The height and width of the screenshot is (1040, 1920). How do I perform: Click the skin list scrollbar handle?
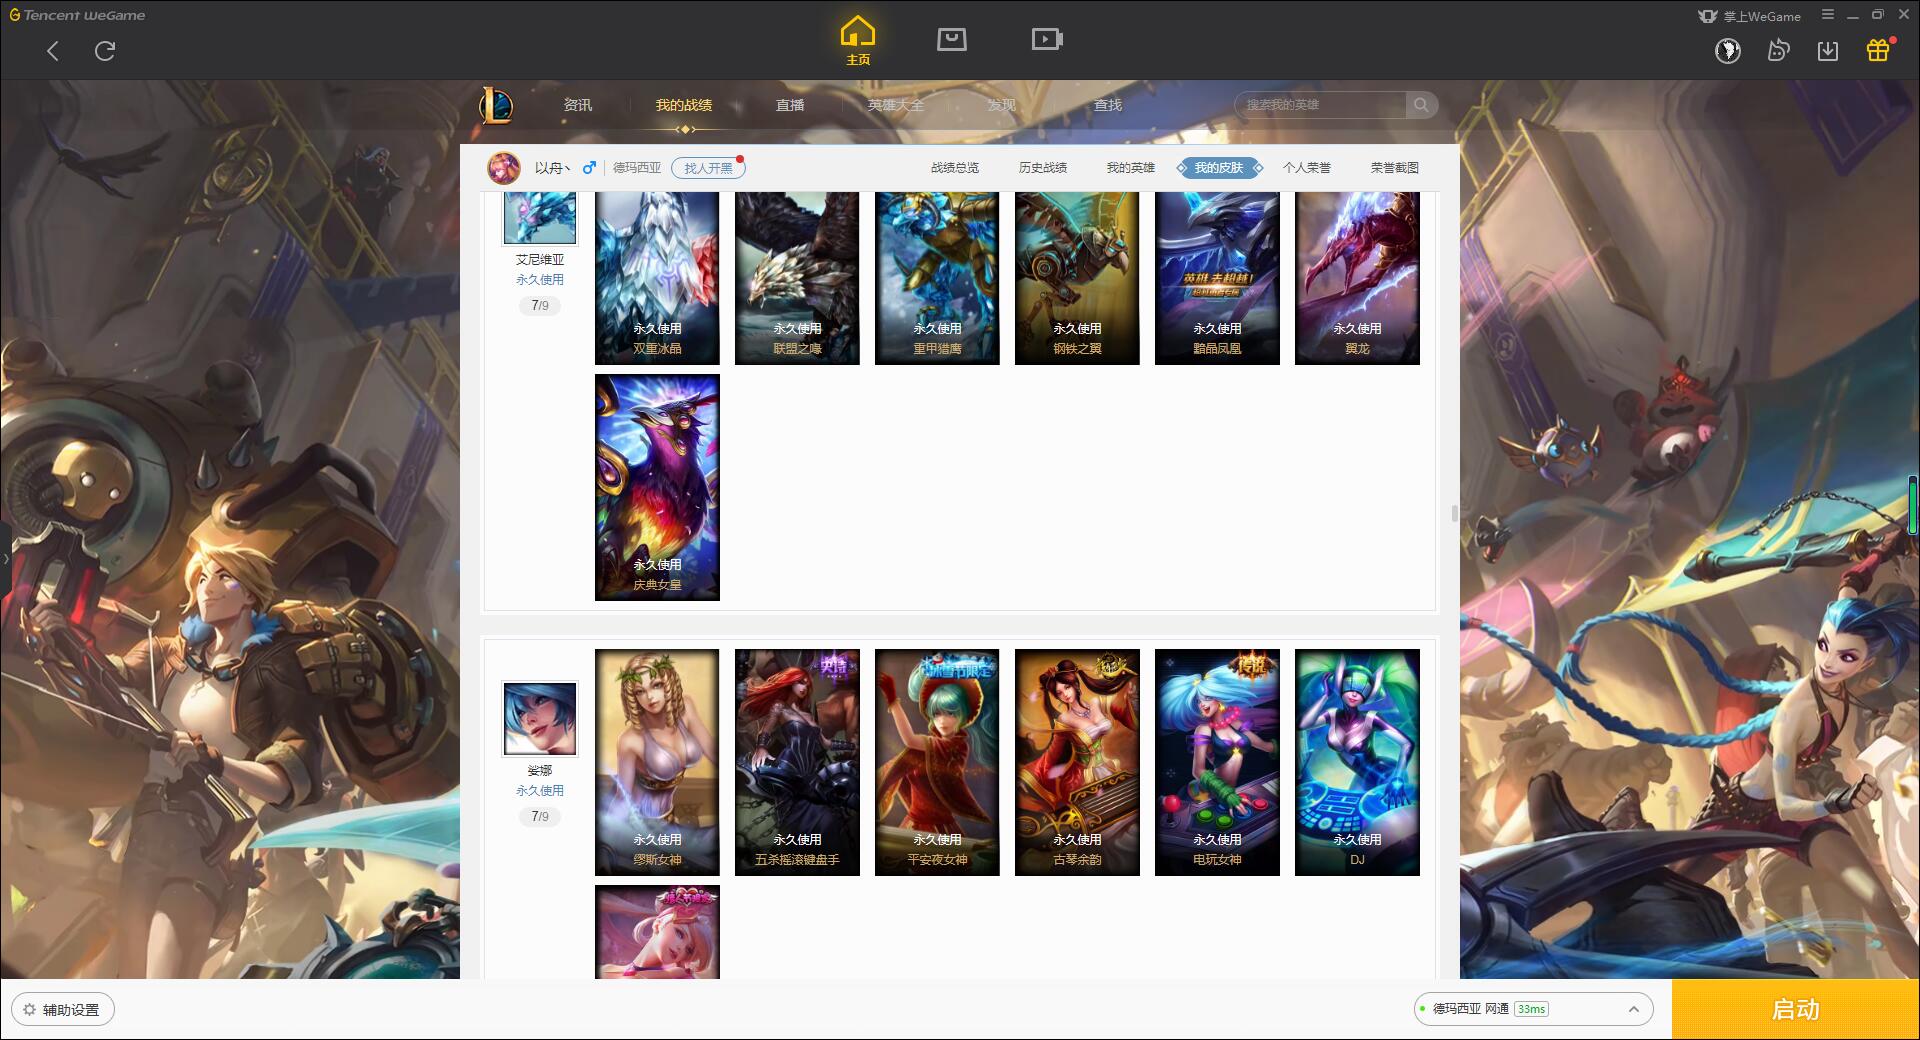tap(1455, 514)
